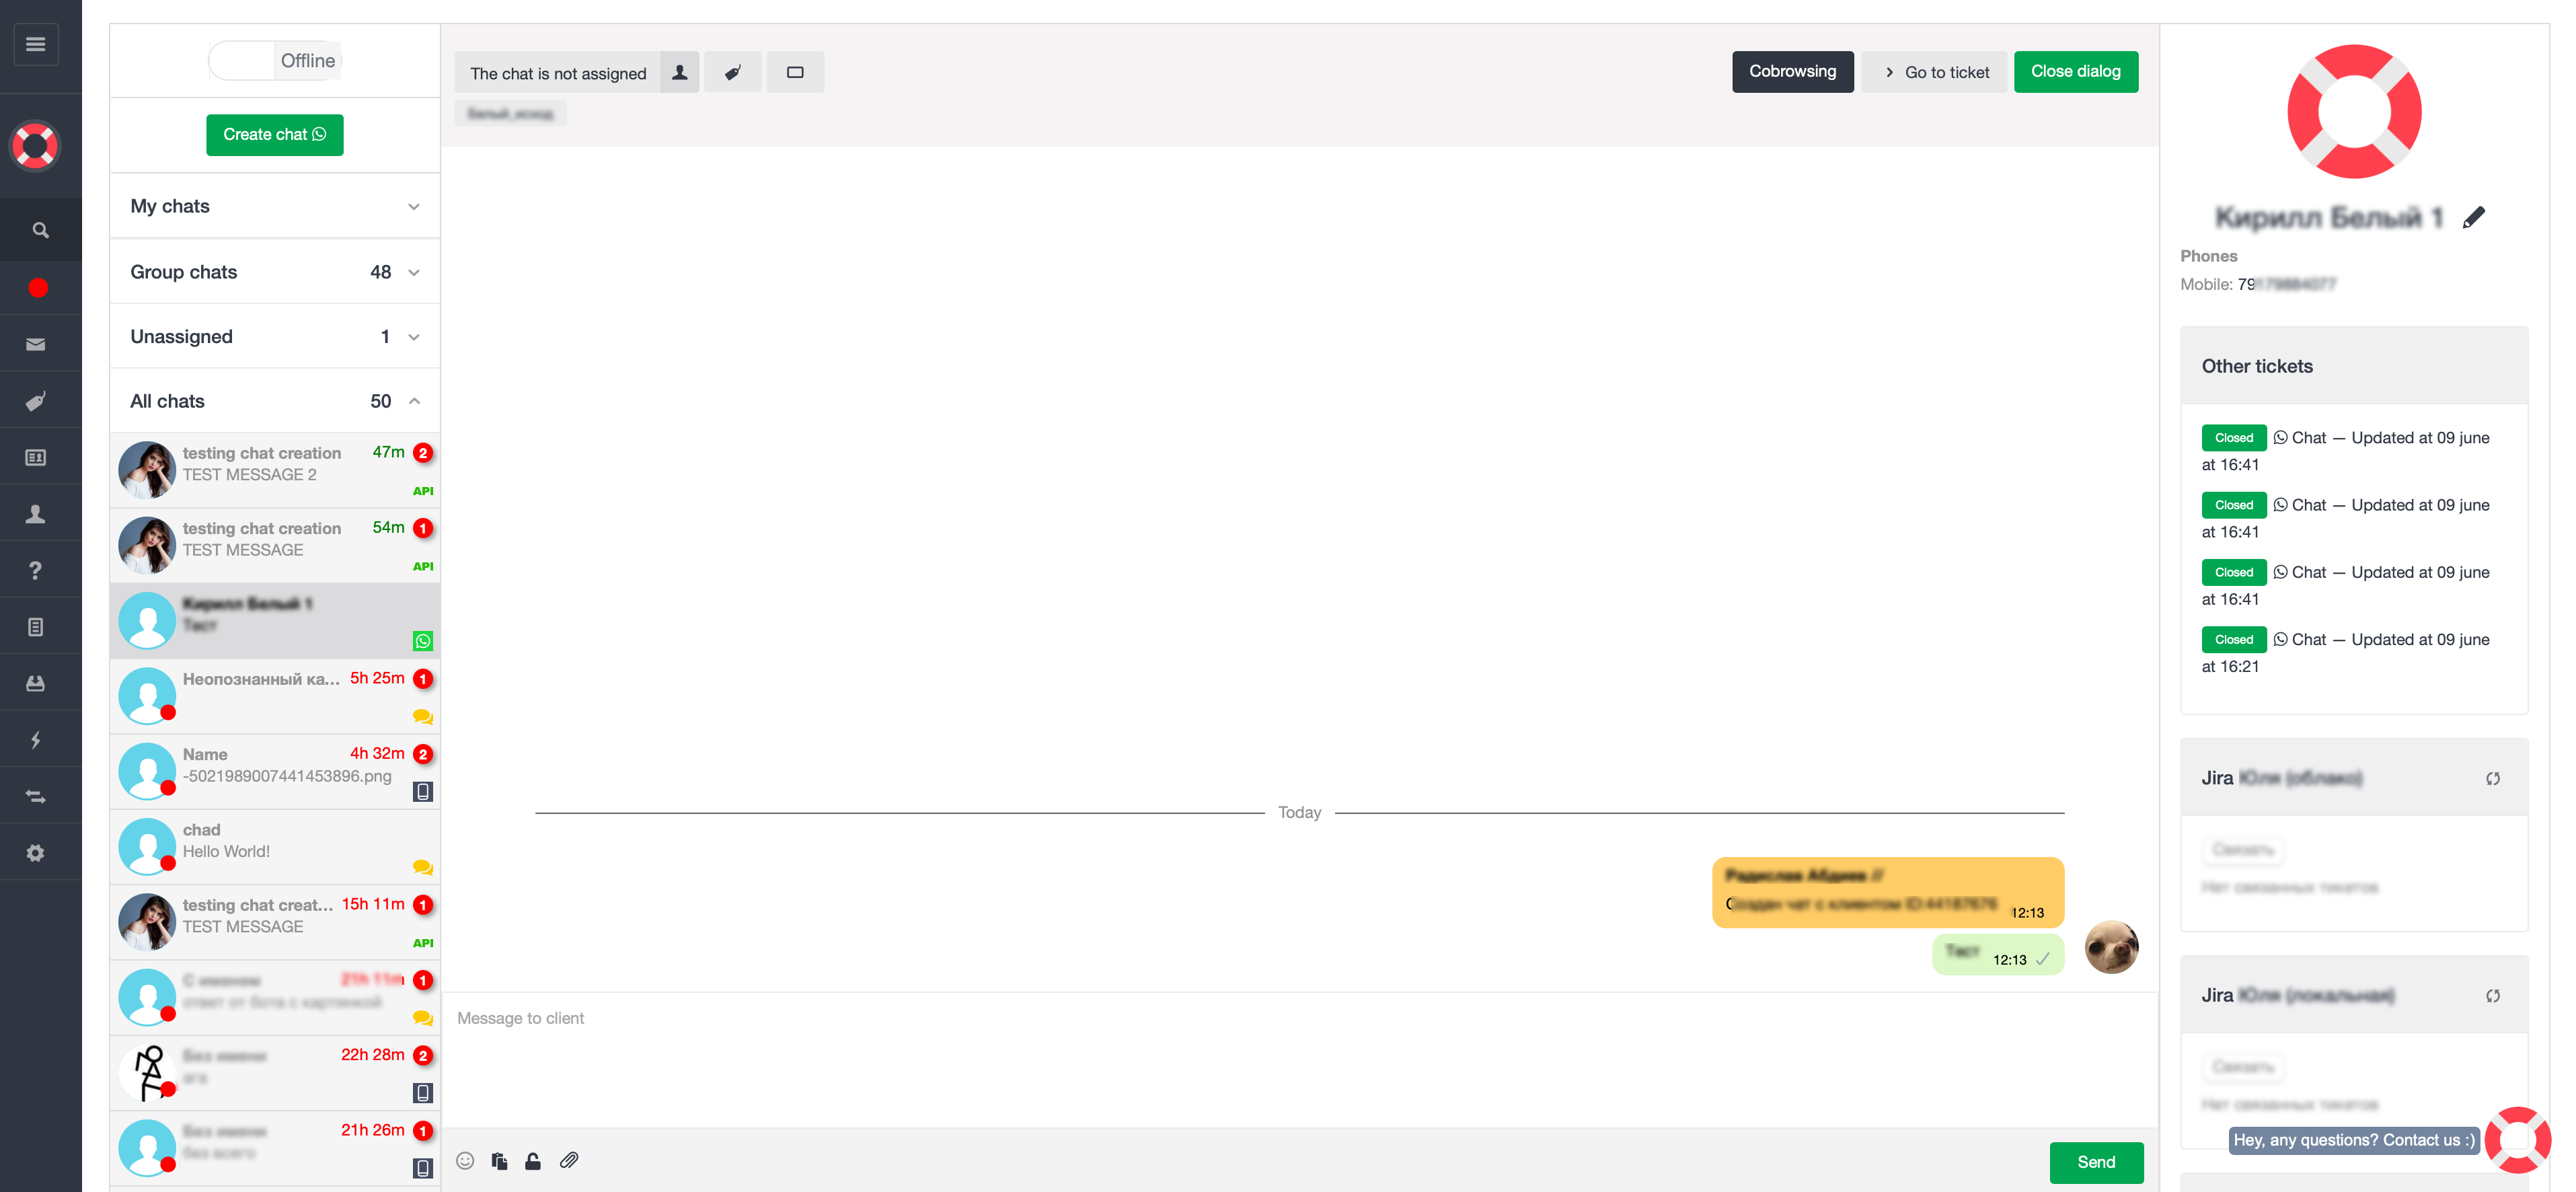The image size is (2576, 1192).
Task: Open the settings gear in the sidebar
Action: tap(36, 853)
